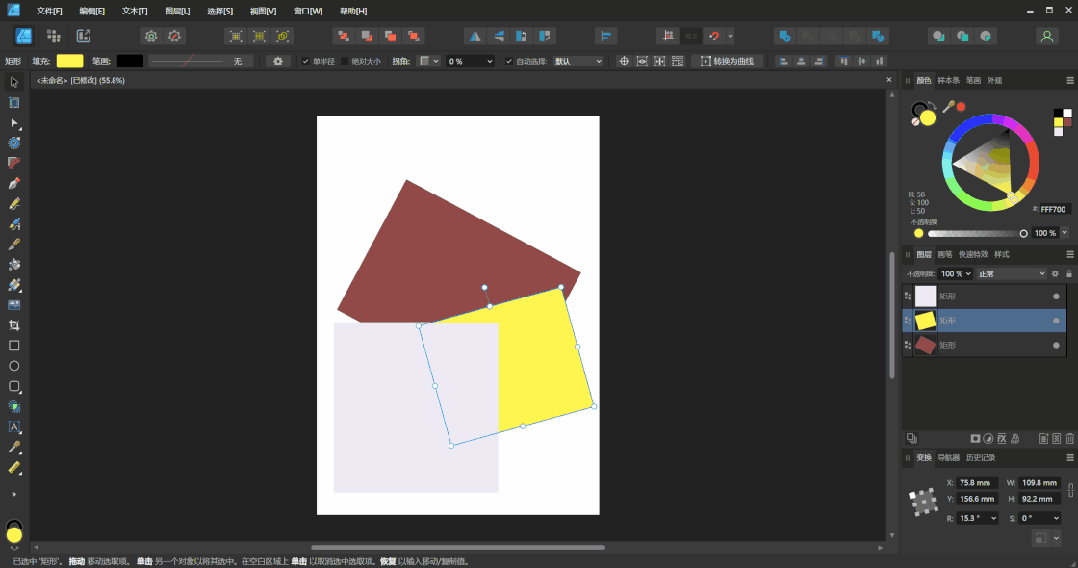Open the color opacity 100 % dropdown arrow
1078x568 pixels.
click(x=1065, y=233)
